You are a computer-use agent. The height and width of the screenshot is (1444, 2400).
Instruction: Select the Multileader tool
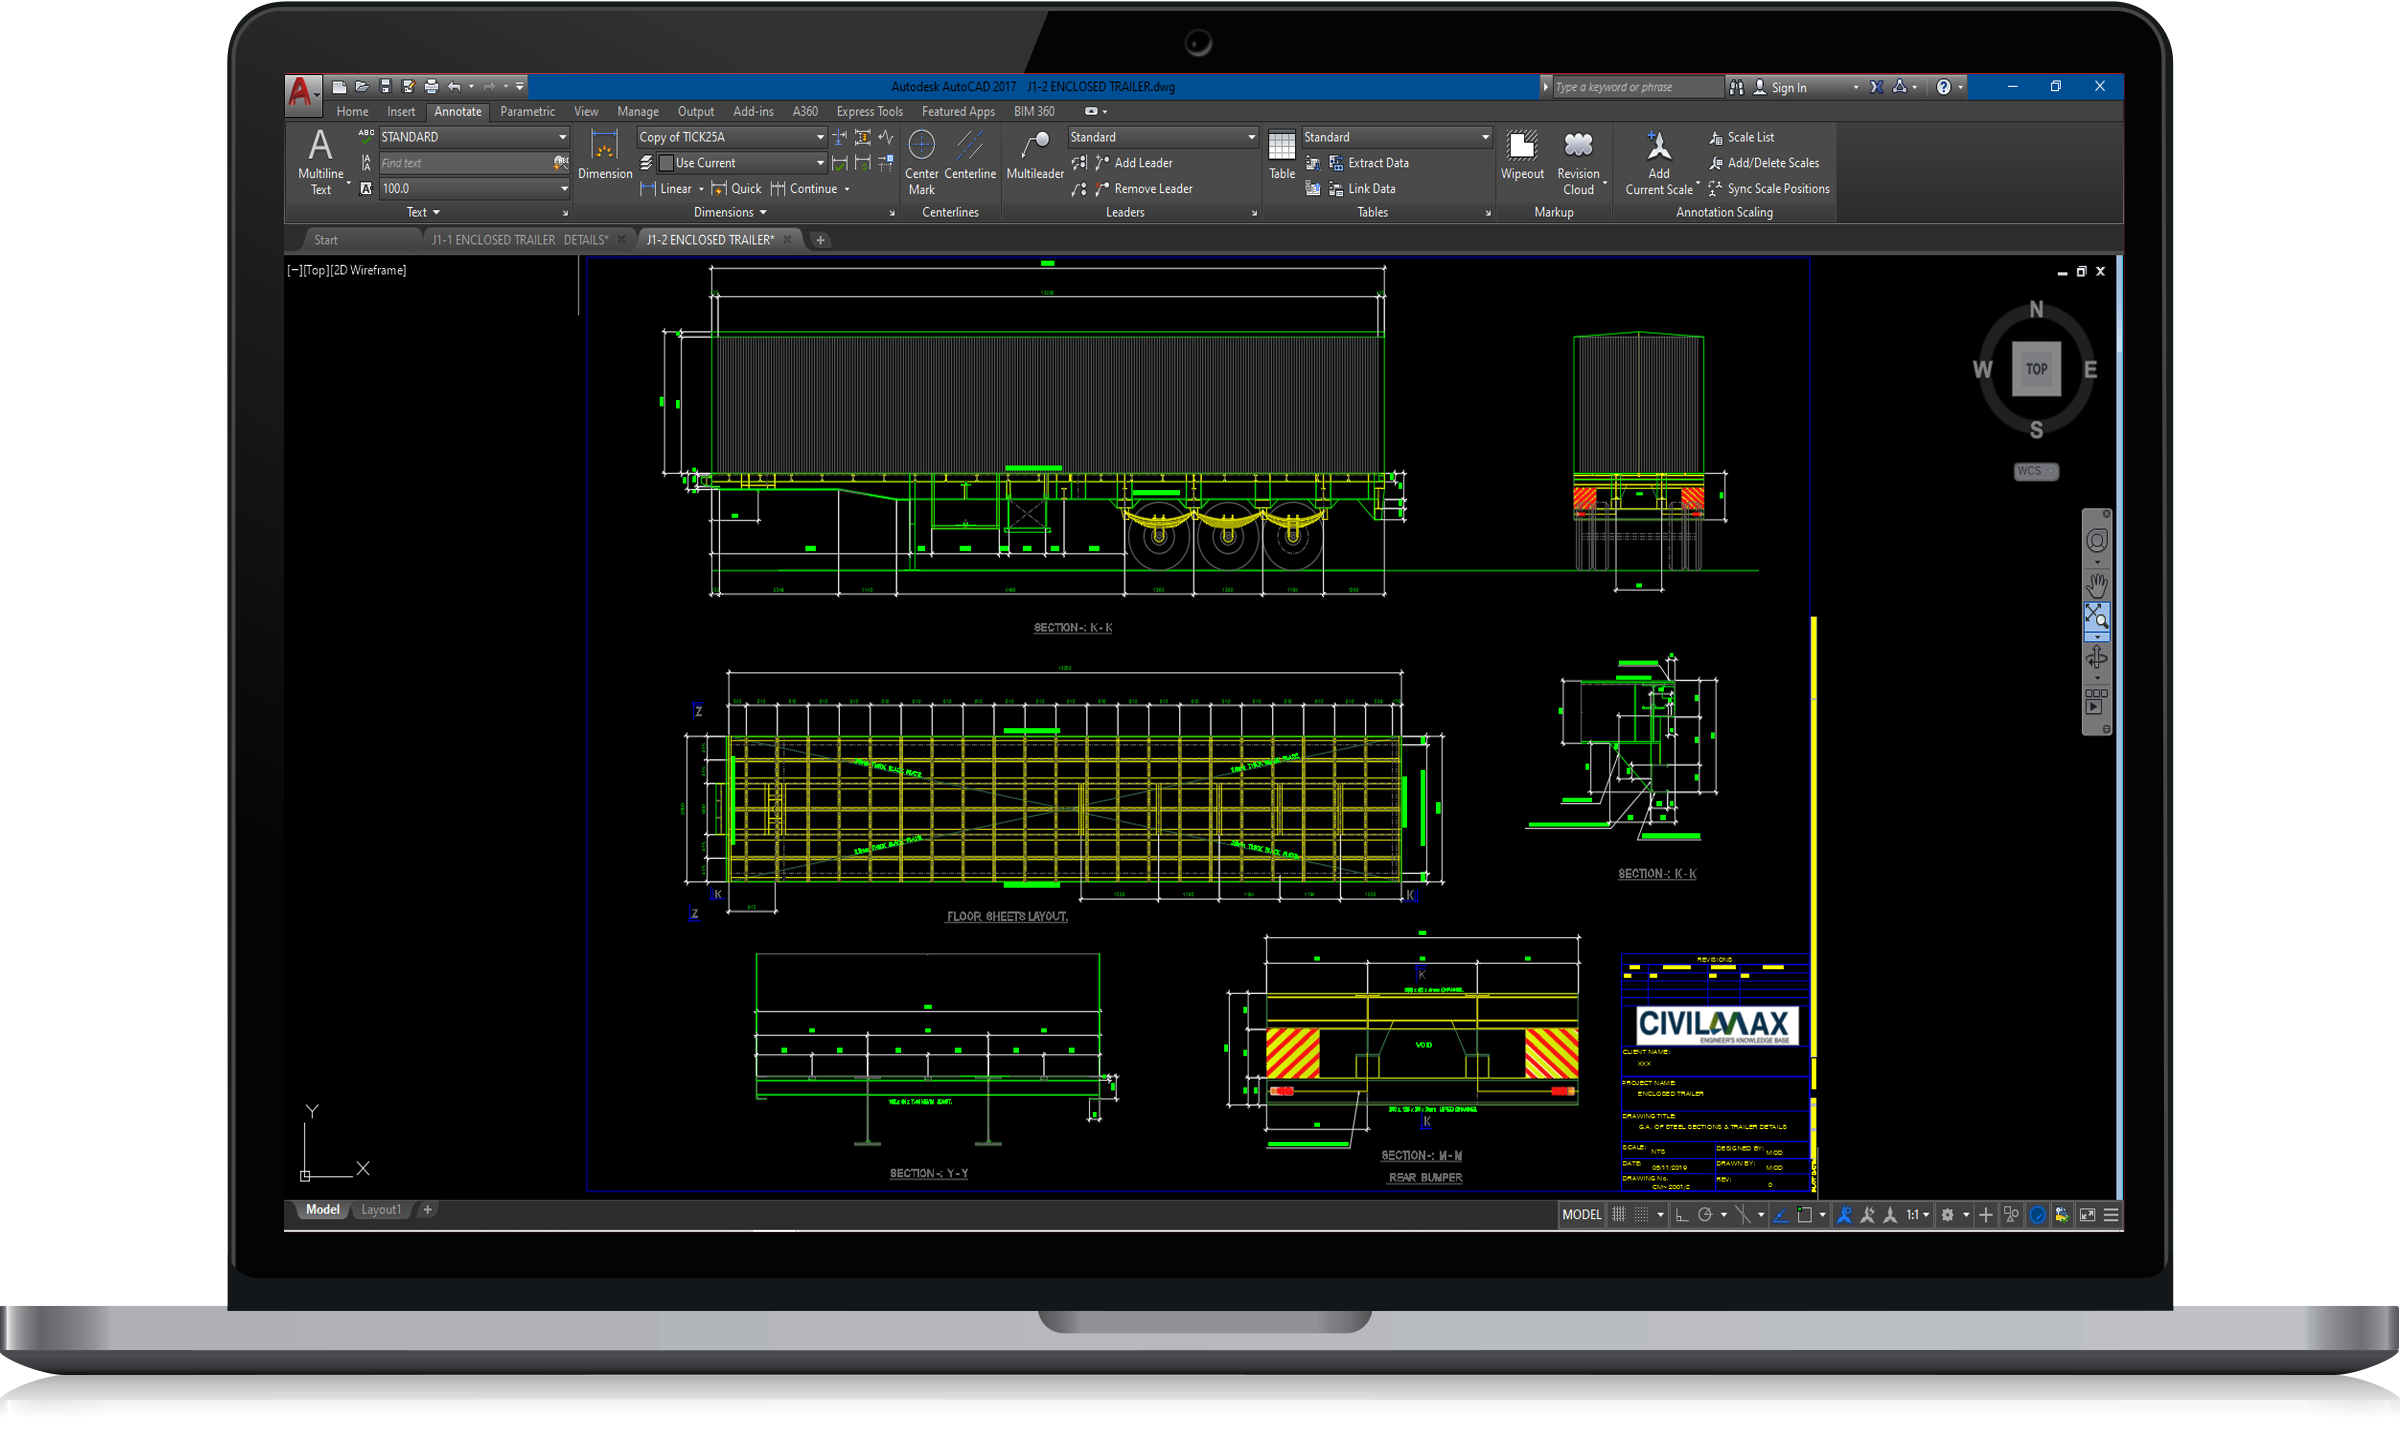(1035, 156)
